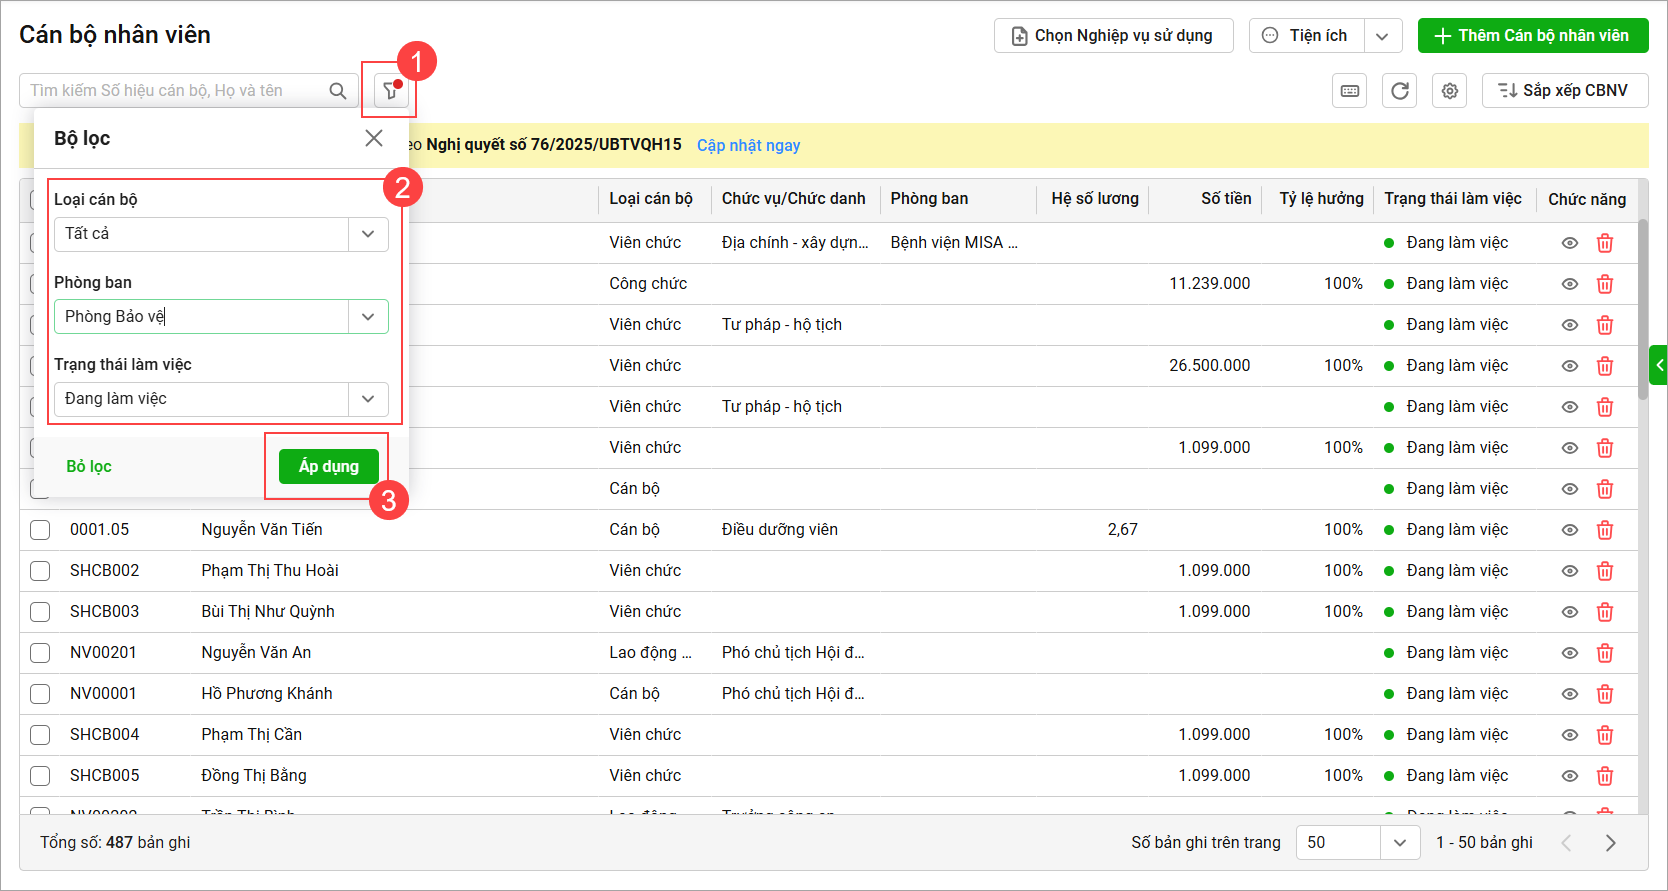This screenshot has width=1668, height=891.
Task: Click Chọn Nghiệp vụ sử dụng
Action: pyautogui.click(x=1113, y=36)
